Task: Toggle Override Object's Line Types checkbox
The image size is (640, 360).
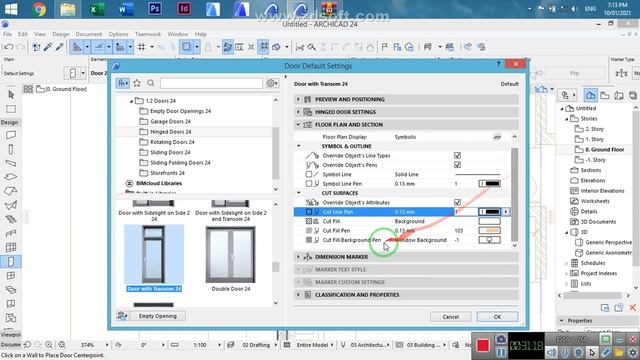Action: [457, 156]
